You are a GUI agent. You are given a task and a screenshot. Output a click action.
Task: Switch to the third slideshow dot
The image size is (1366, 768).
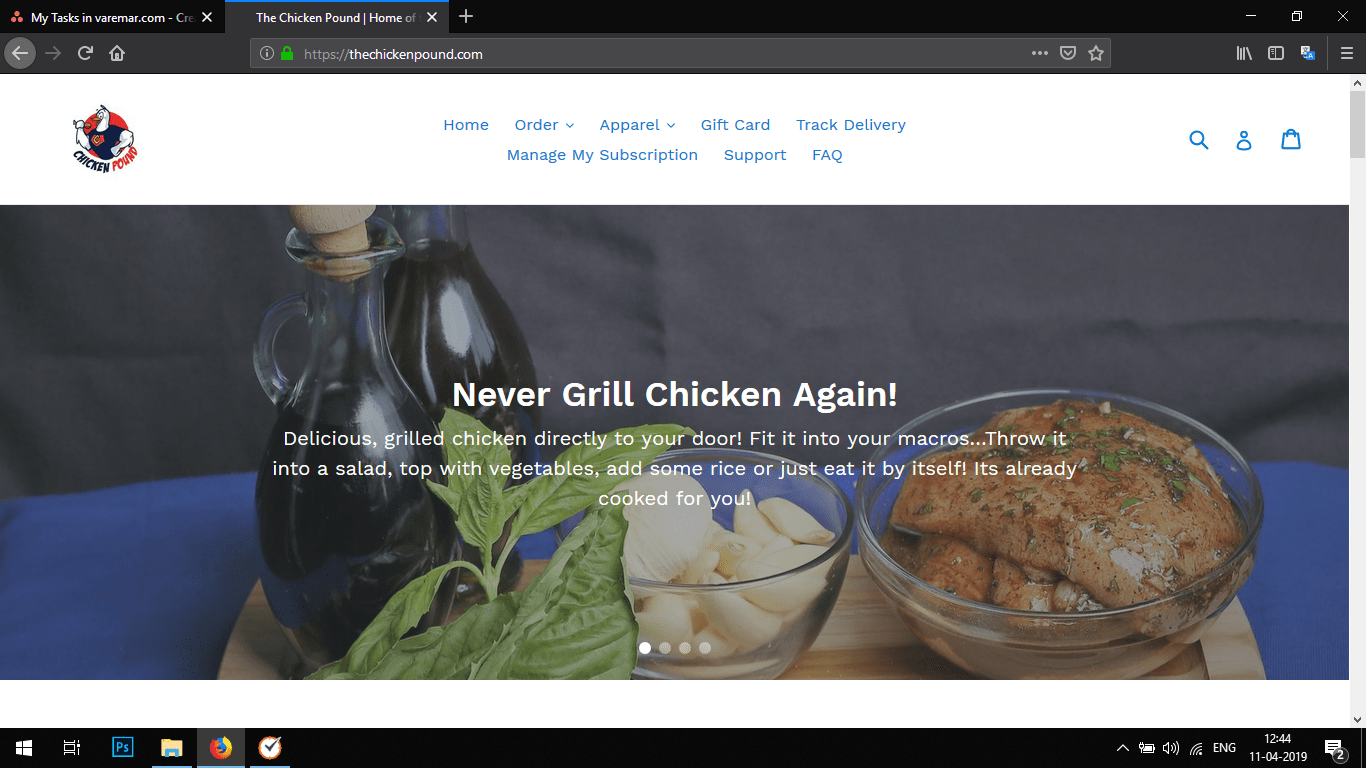point(685,648)
